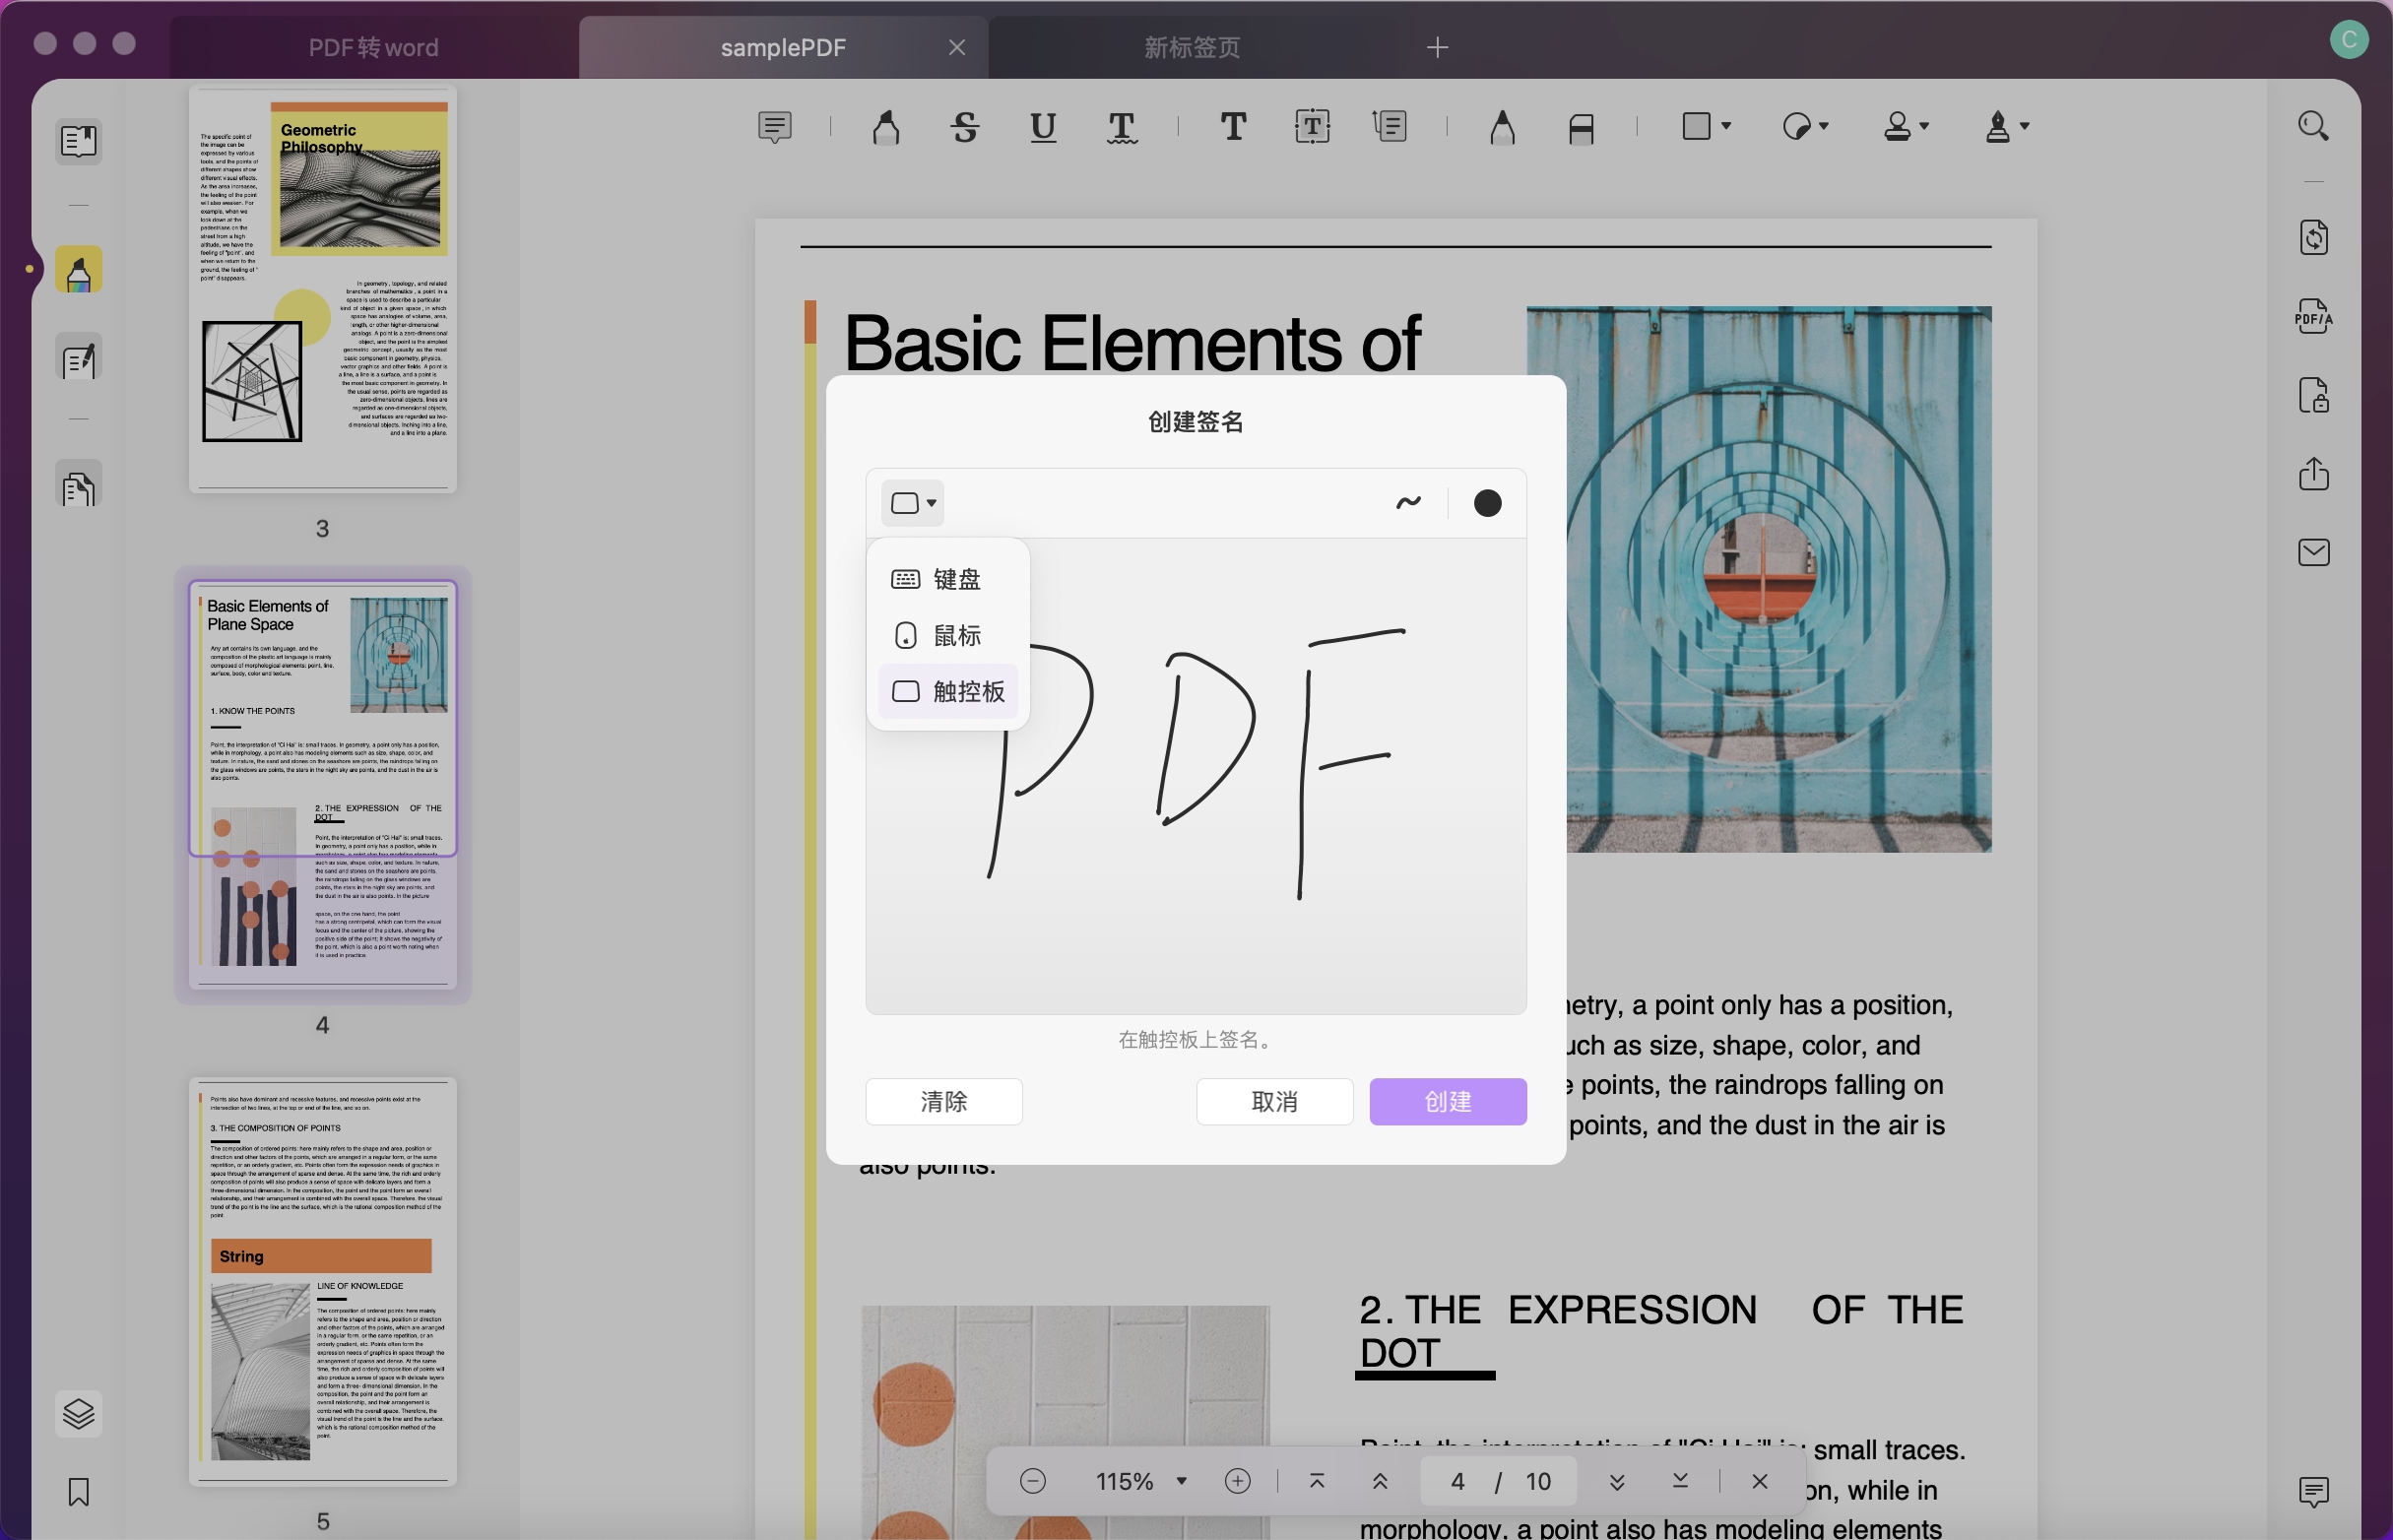Screen dimensions: 2393x1540
Task: Select the highlight text tool
Action: (x=886, y=127)
